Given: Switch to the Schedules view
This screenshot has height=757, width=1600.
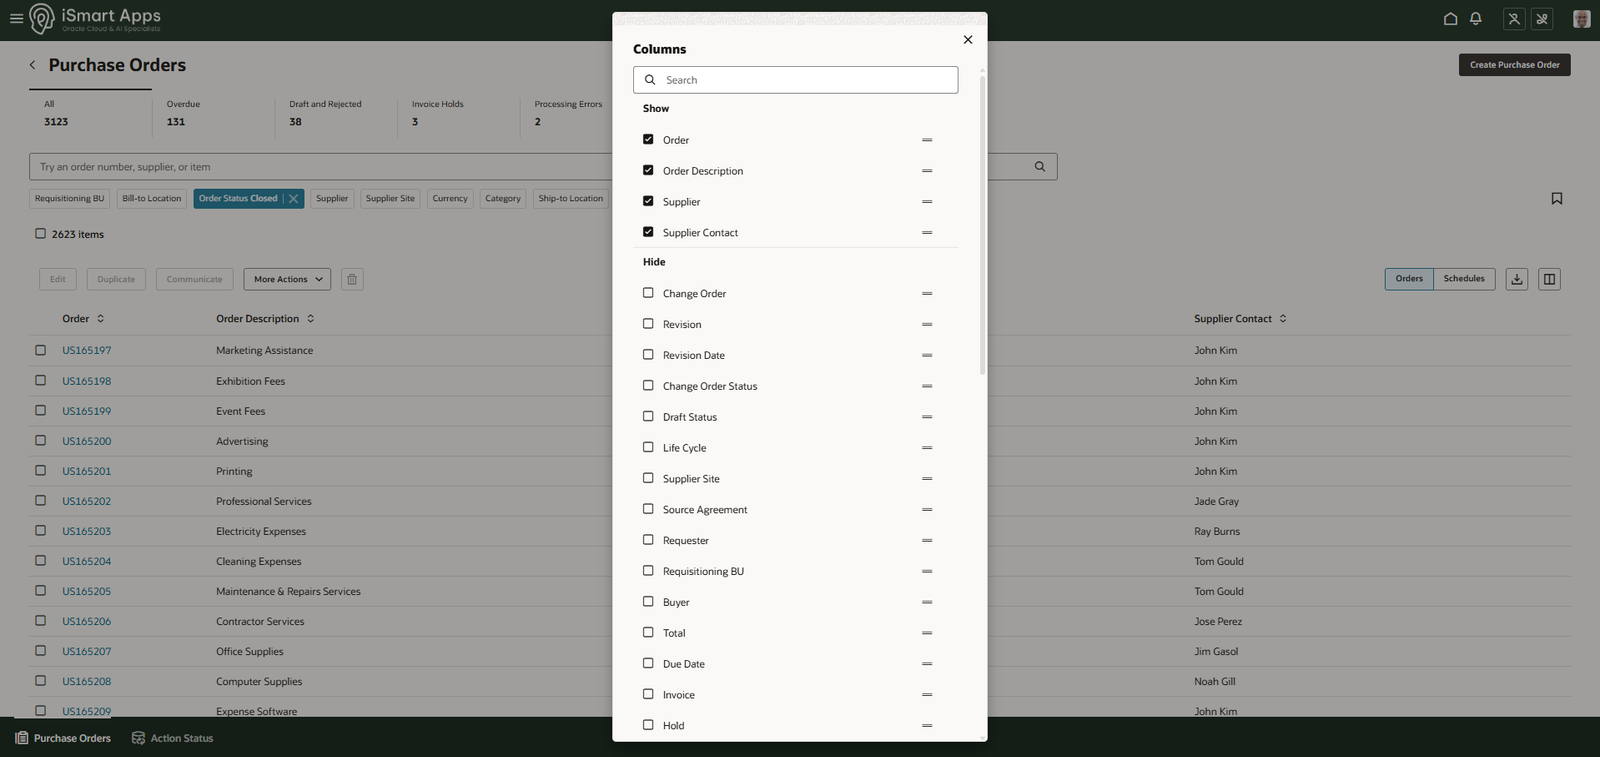Looking at the screenshot, I should click(x=1464, y=279).
